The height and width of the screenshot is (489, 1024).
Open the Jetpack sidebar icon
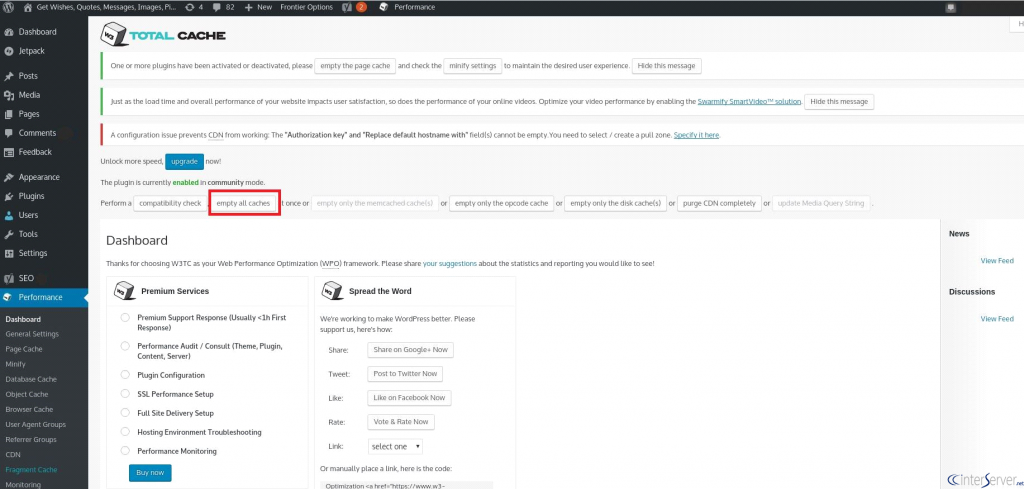point(9,51)
